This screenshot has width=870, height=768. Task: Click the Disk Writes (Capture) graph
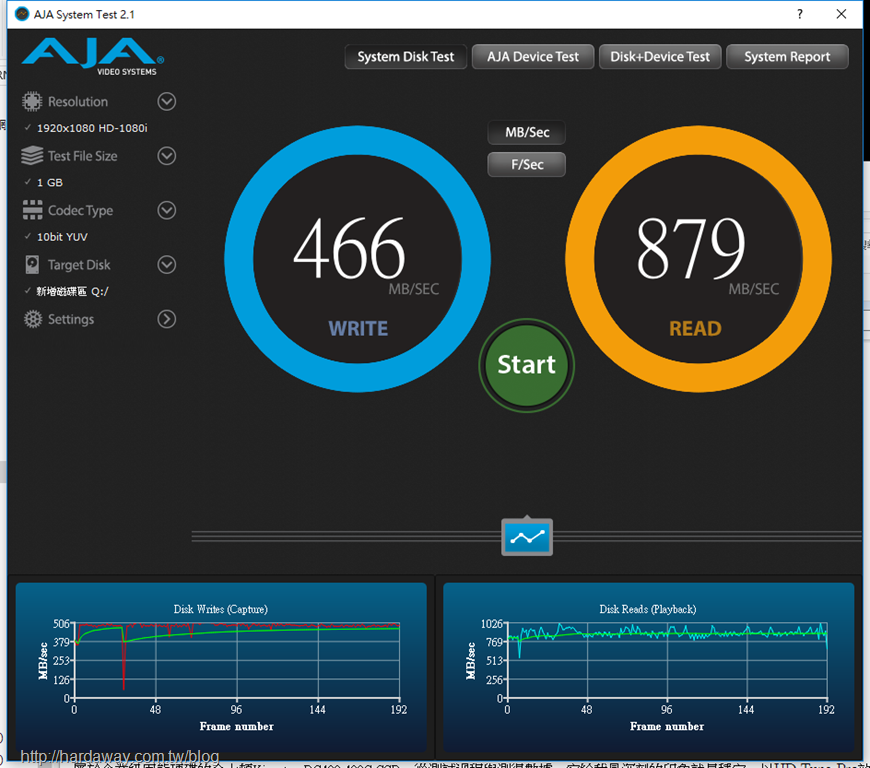pyautogui.click(x=221, y=667)
